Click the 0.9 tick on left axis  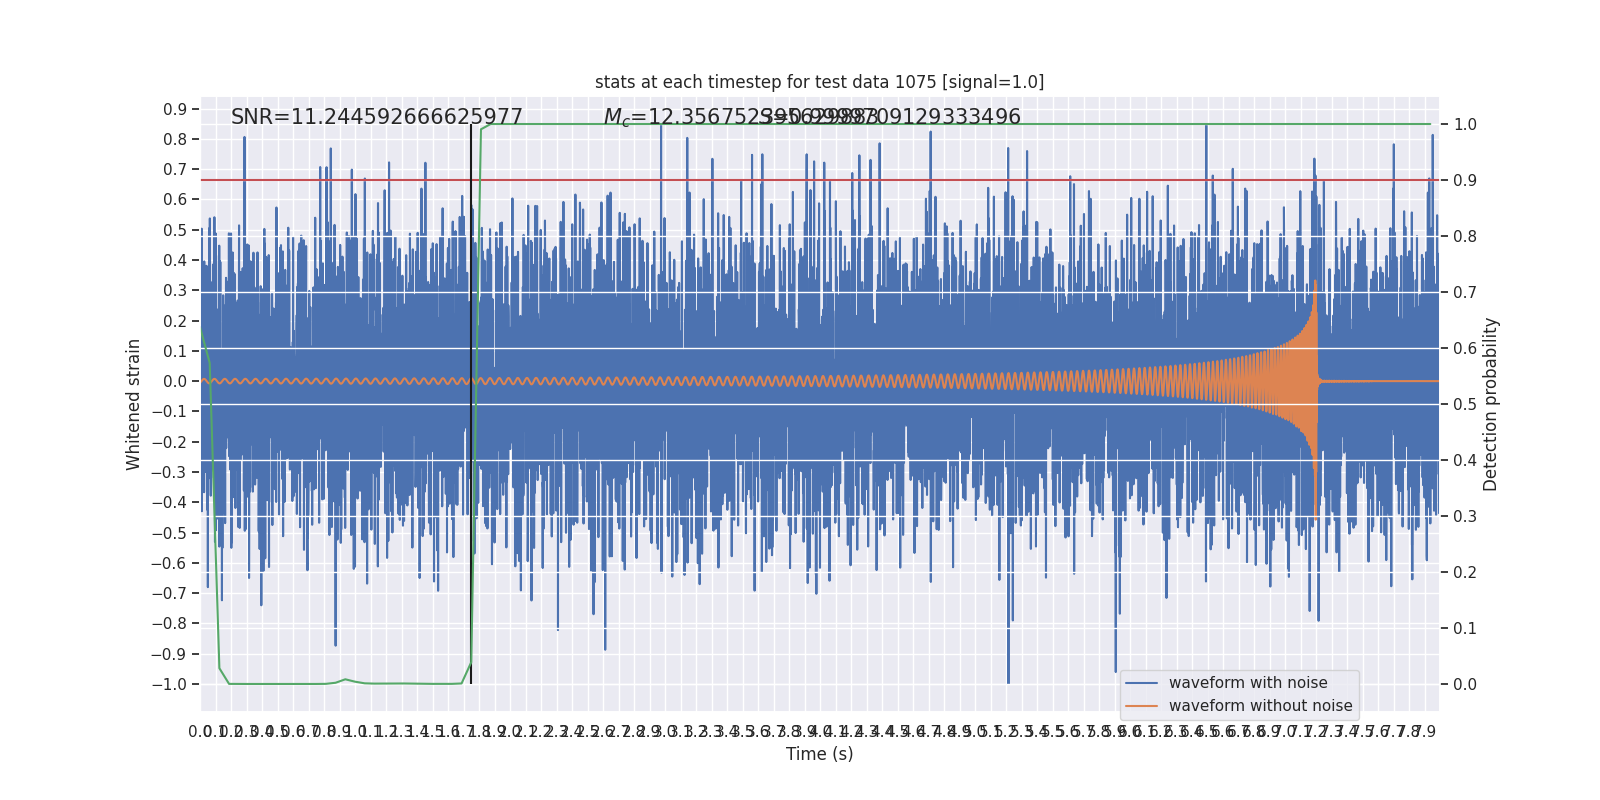[x=175, y=109]
